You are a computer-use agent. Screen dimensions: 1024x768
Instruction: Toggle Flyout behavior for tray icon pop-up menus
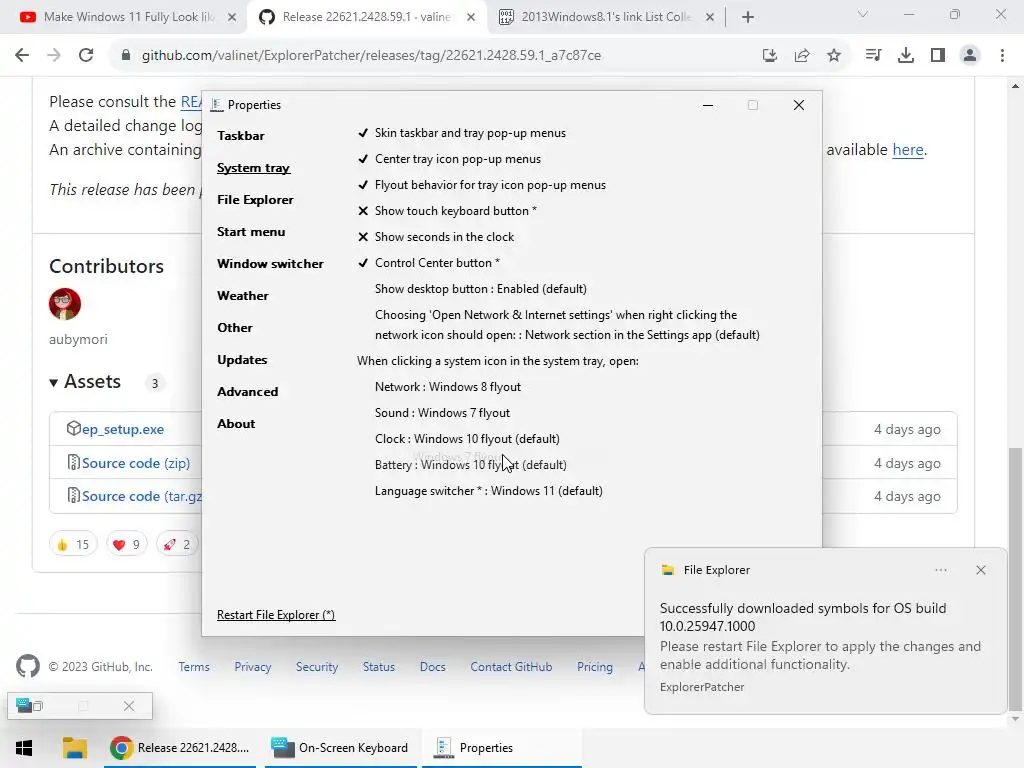coord(482,185)
